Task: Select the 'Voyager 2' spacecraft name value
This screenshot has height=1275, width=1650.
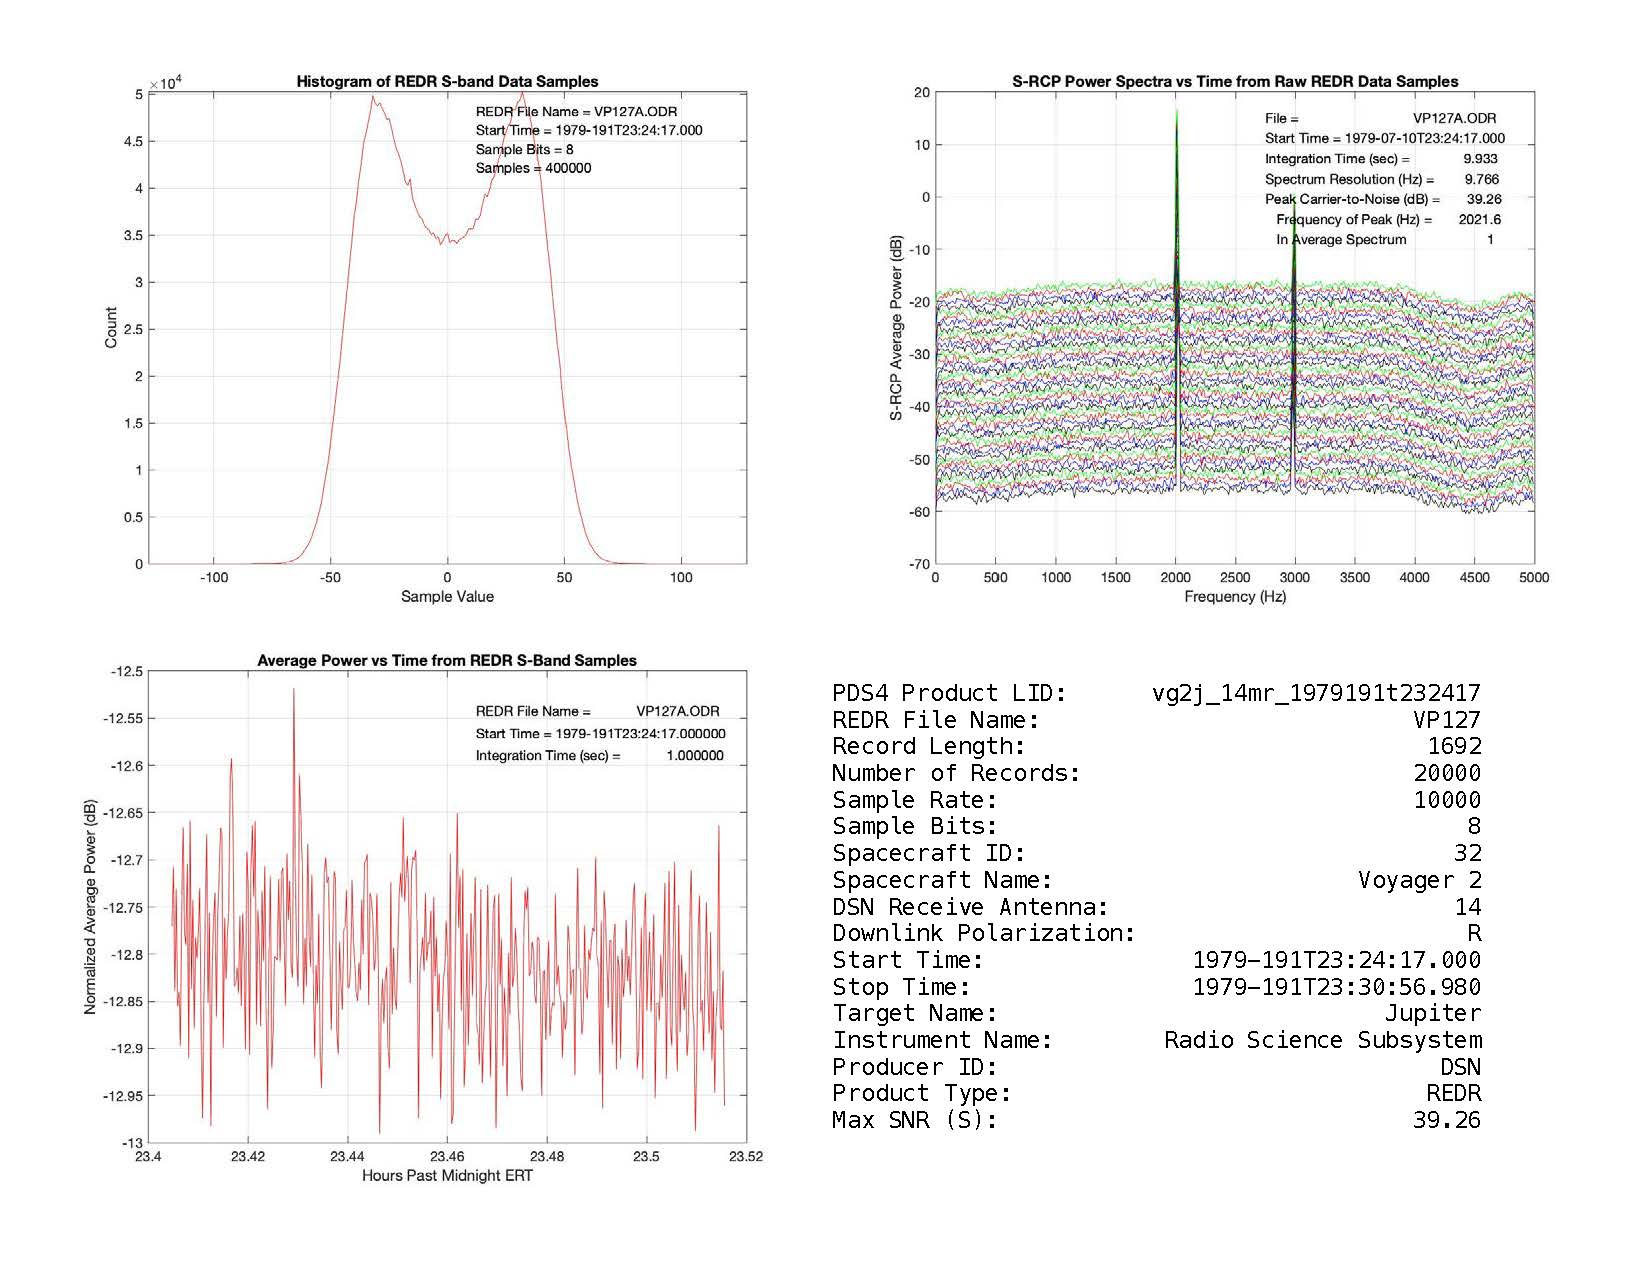Action: (x=1419, y=880)
